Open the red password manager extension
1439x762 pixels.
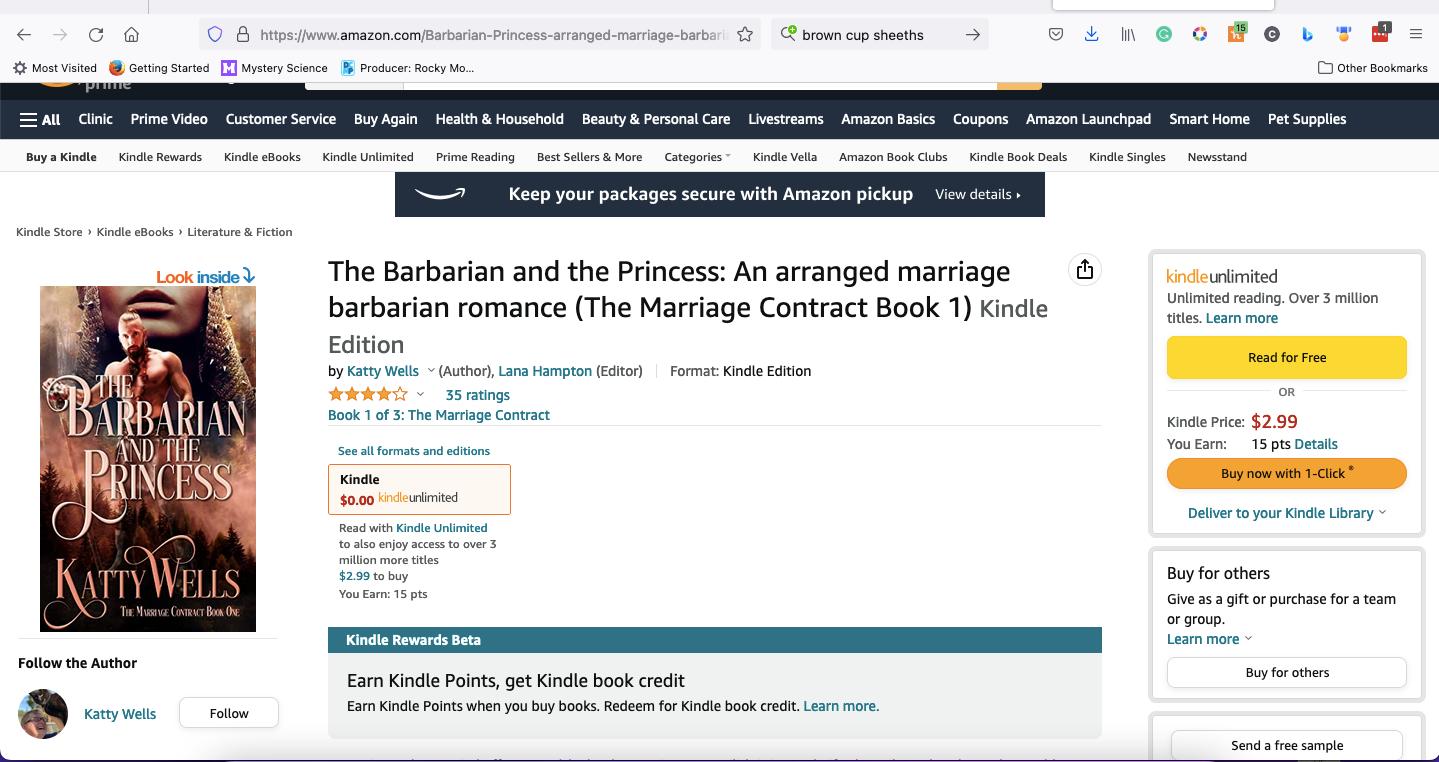(1380, 33)
